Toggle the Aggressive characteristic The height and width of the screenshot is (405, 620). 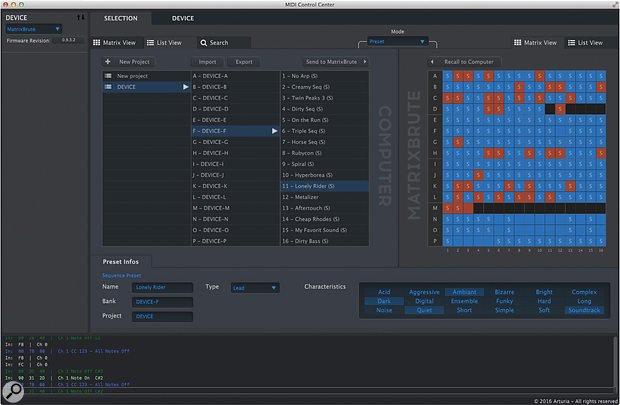(x=424, y=292)
